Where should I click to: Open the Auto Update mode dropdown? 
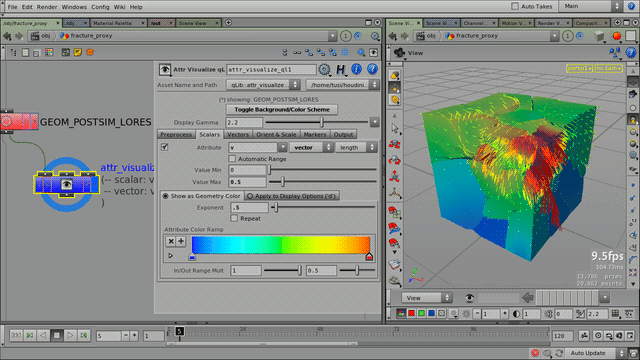point(596,353)
